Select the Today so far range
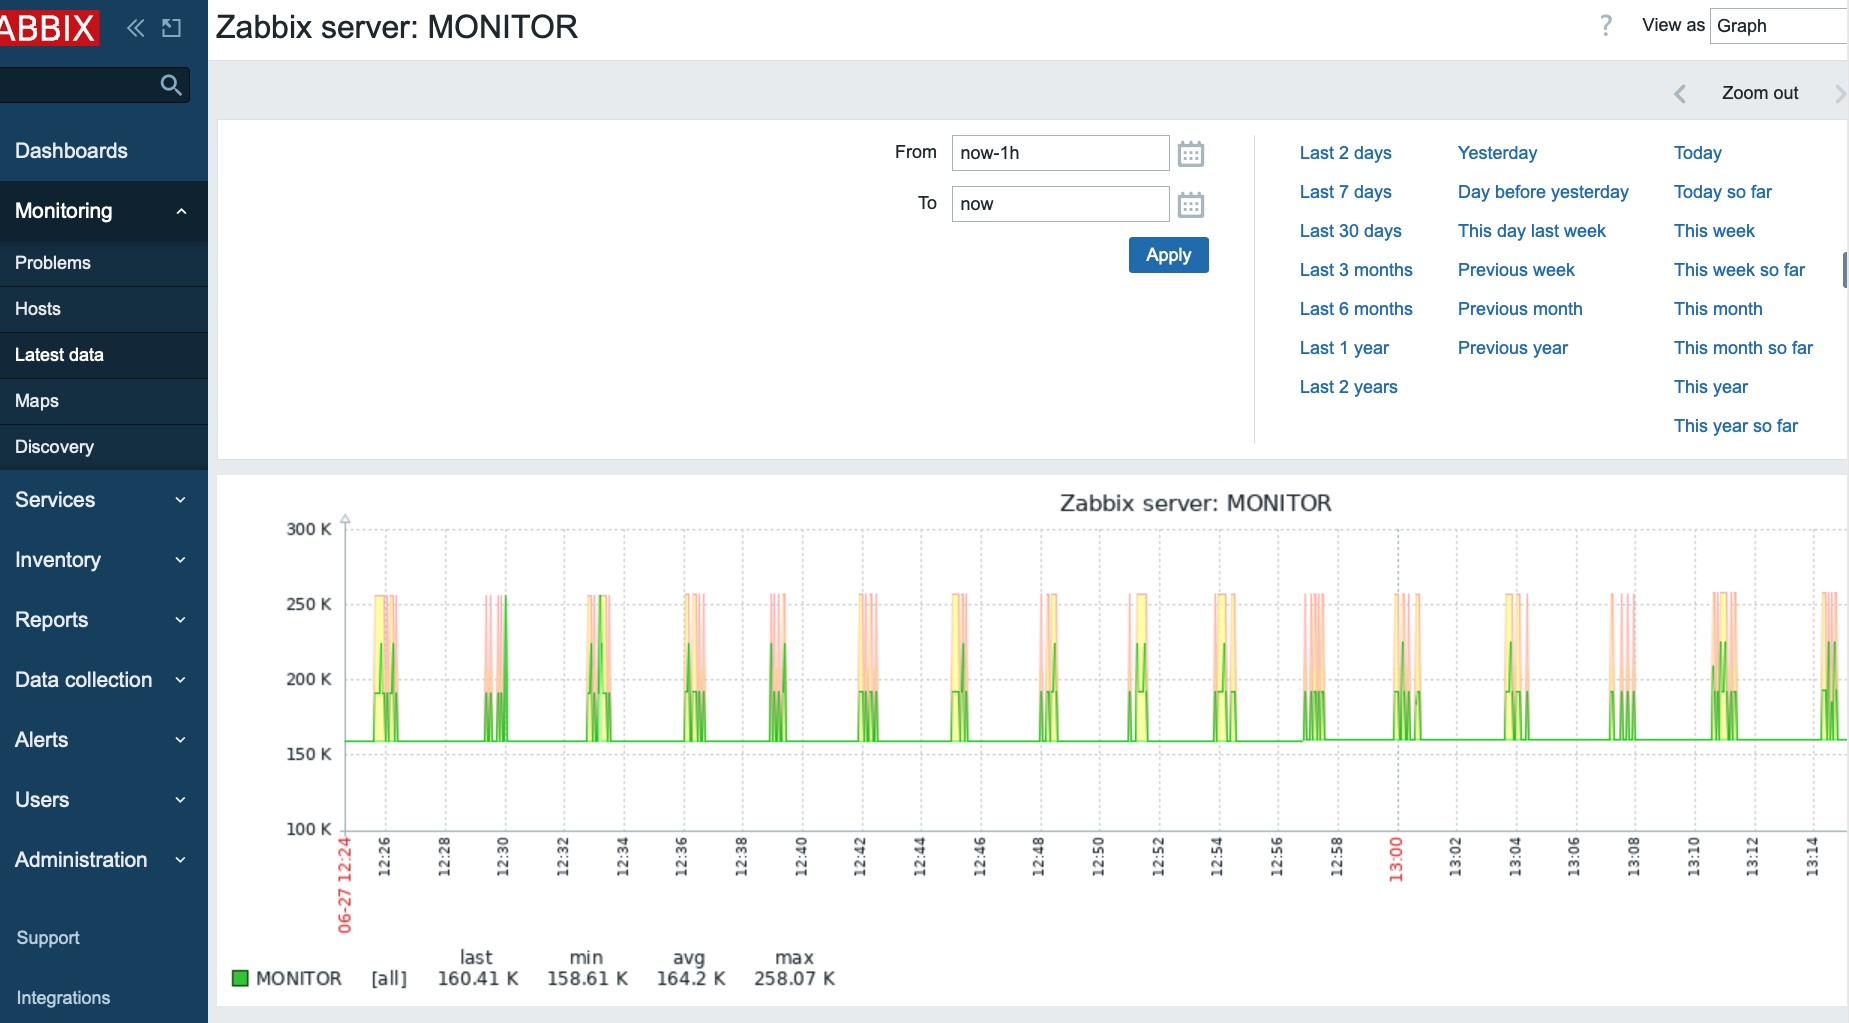The height and width of the screenshot is (1023, 1849). click(x=1722, y=192)
